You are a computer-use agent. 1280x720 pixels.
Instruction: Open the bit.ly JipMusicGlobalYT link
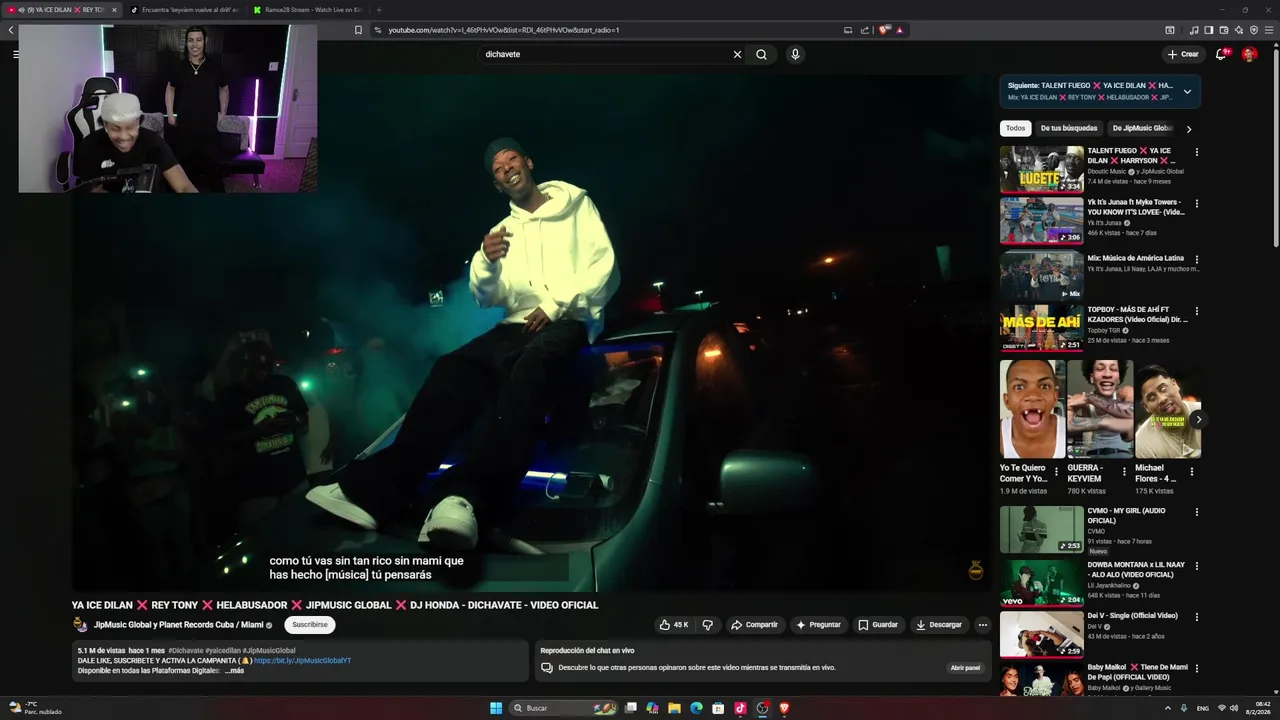(302, 661)
